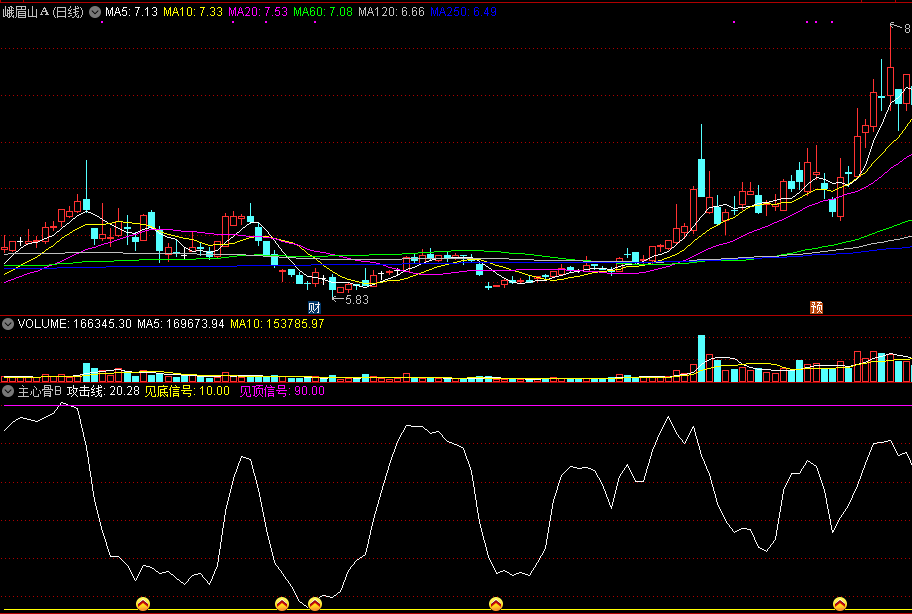
Task: Select the third bottom signal marker from left
Action: [315, 604]
